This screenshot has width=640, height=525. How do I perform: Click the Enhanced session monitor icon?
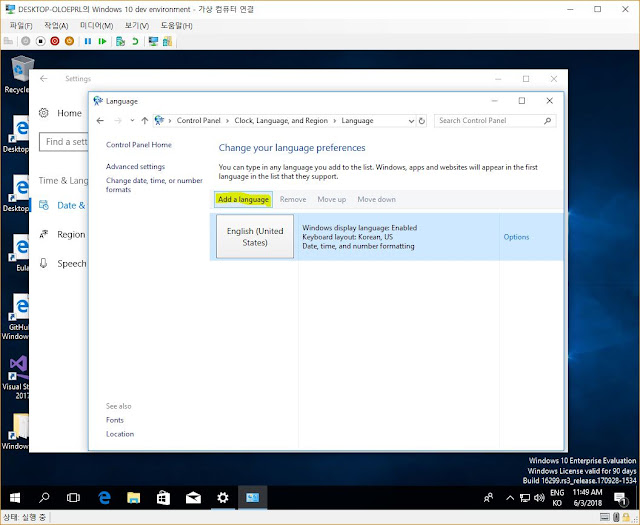point(153,41)
